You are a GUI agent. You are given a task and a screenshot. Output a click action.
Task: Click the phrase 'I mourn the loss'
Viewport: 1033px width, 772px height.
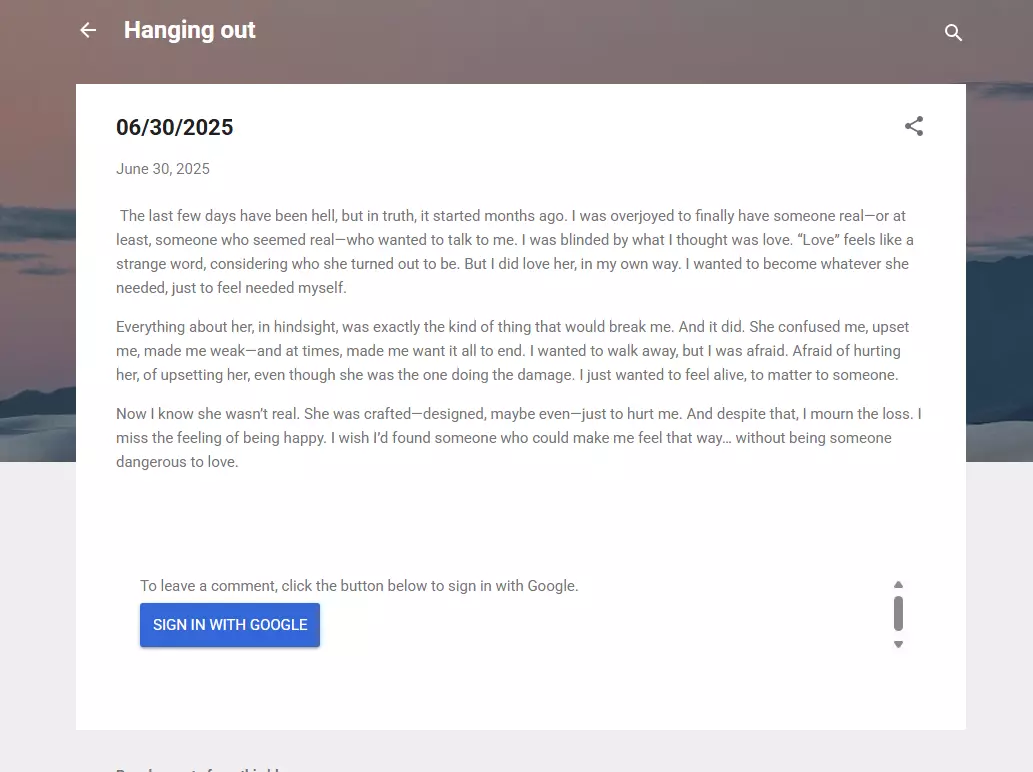857,414
